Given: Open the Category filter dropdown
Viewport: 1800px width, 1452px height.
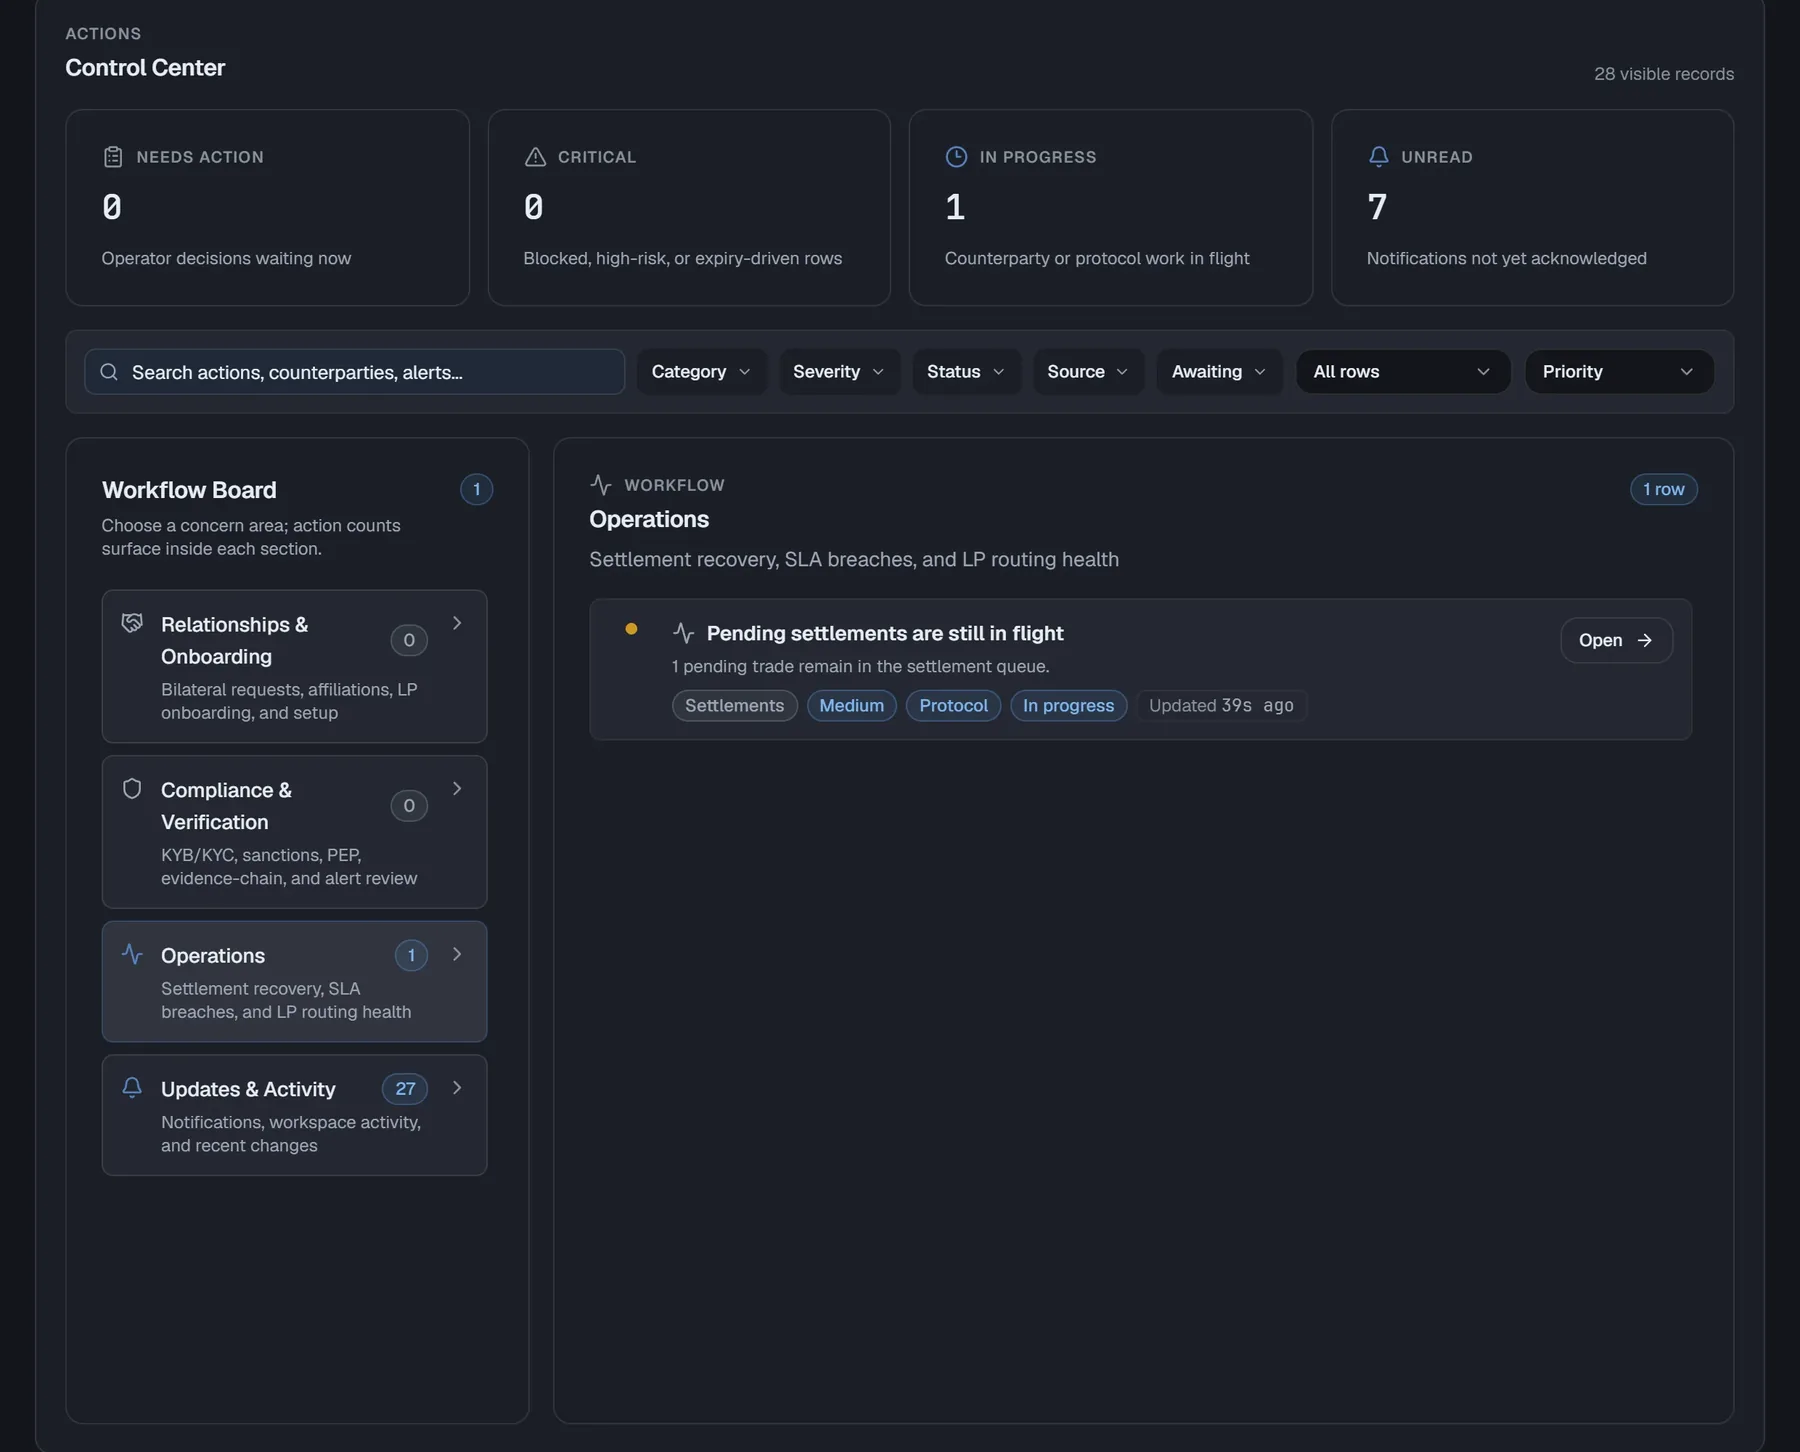Looking at the screenshot, I should click(701, 372).
